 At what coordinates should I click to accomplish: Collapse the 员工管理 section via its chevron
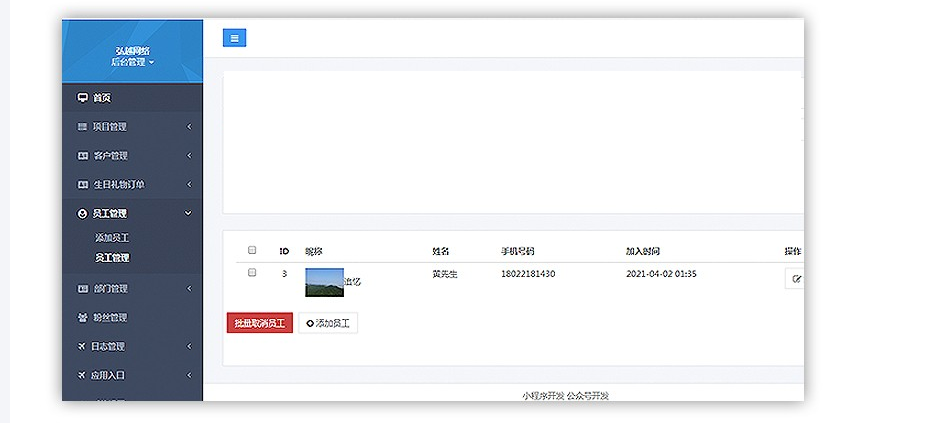188,214
